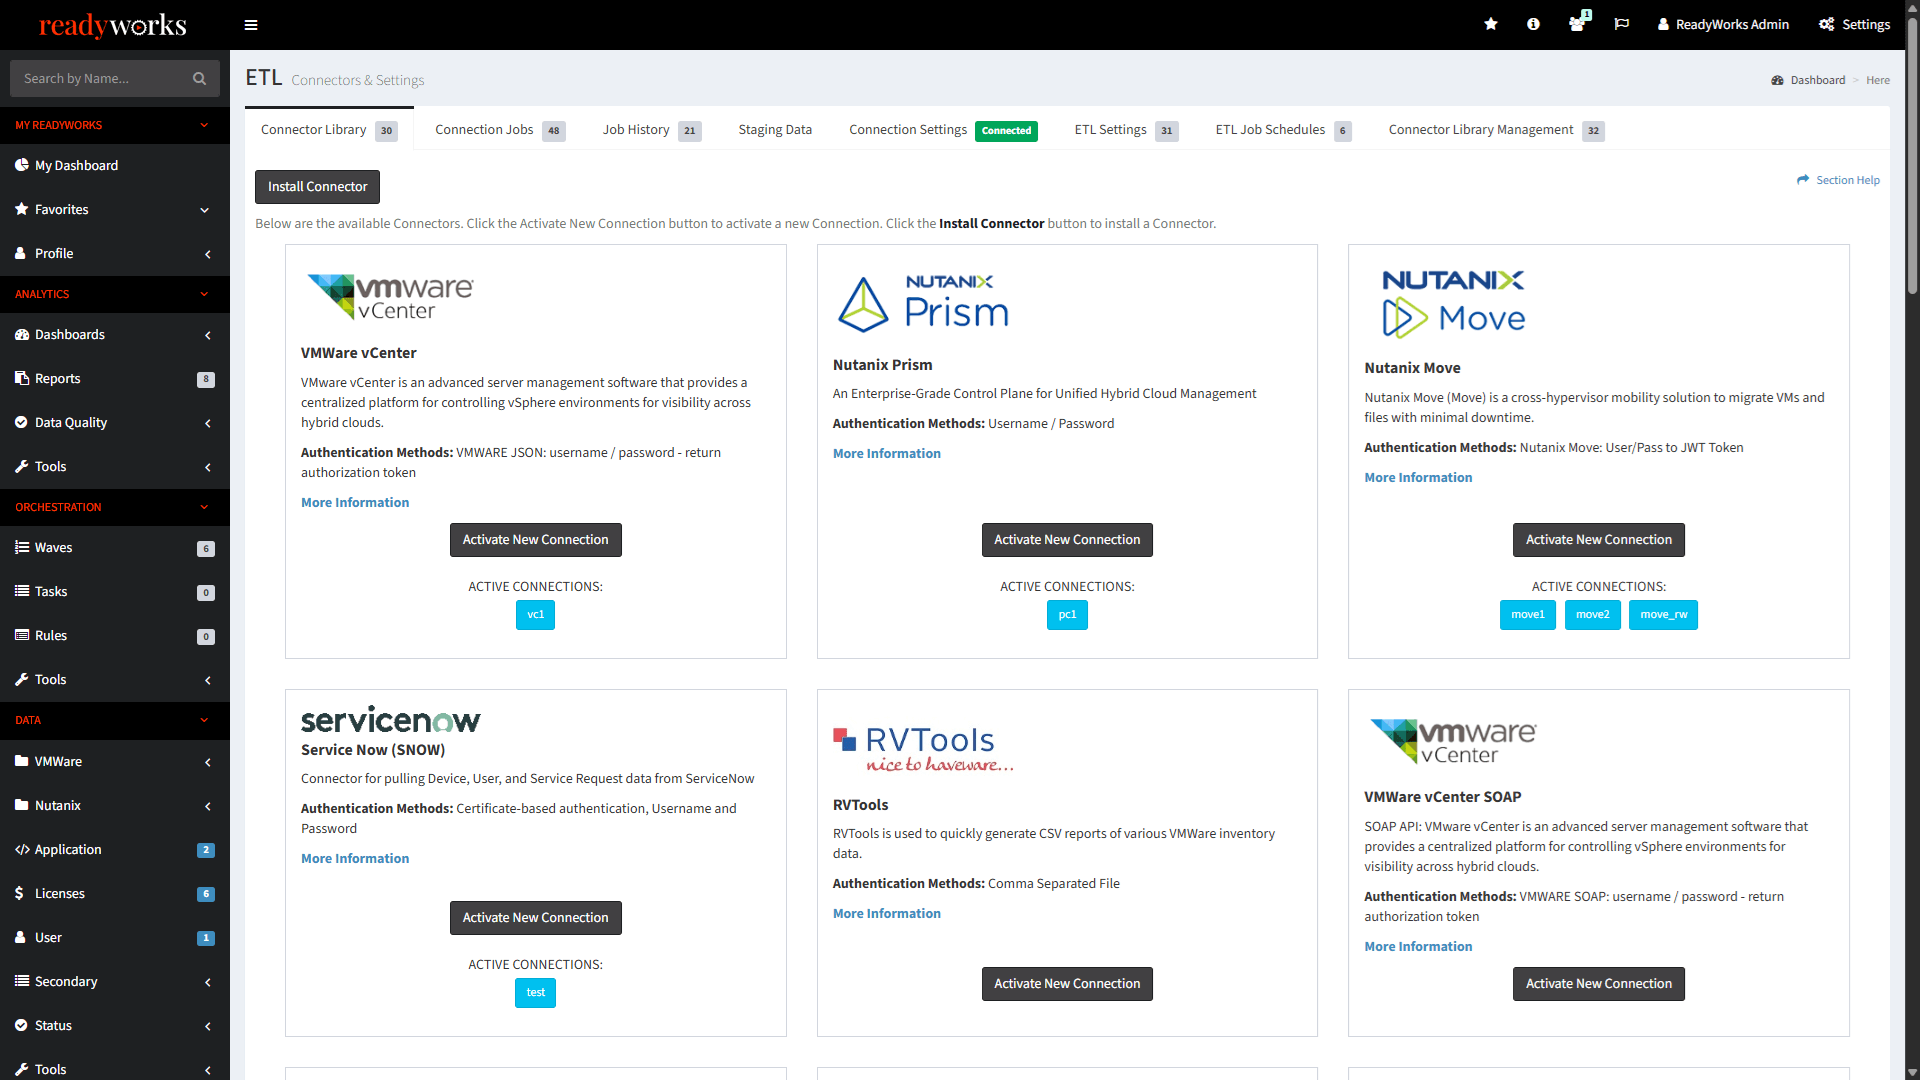Switch to the Connection Jobs tab
1920x1080 pixels.
tap(500, 130)
